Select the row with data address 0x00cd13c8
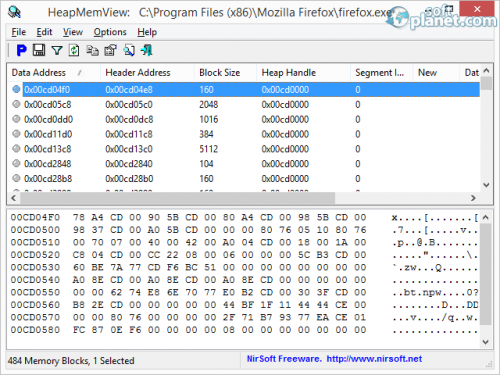 243,149
